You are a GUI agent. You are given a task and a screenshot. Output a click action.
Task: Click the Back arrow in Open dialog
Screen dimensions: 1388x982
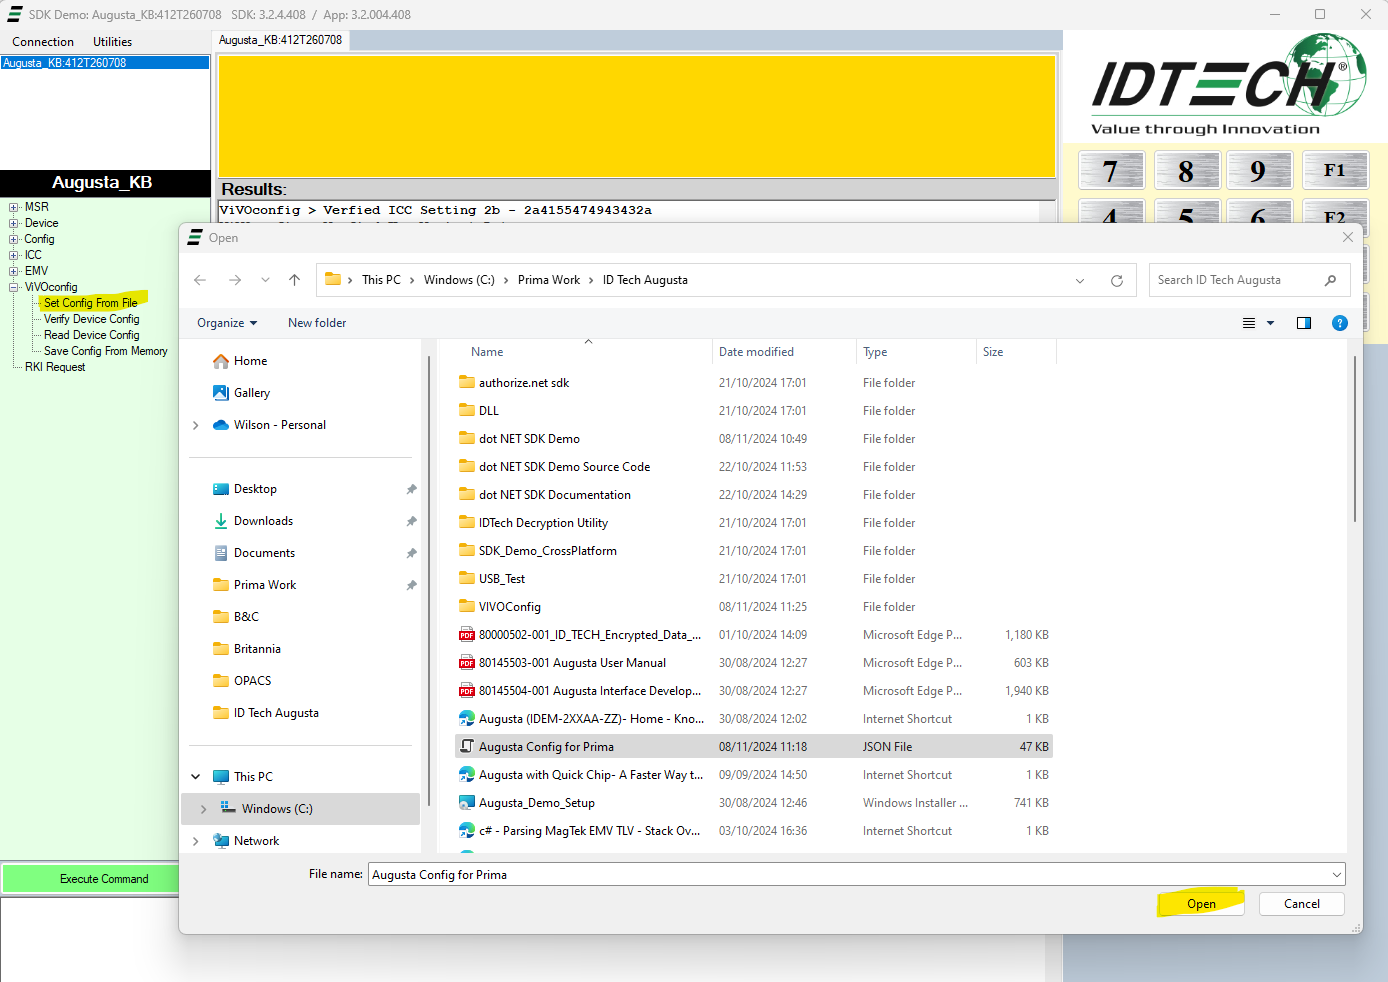tap(200, 280)
